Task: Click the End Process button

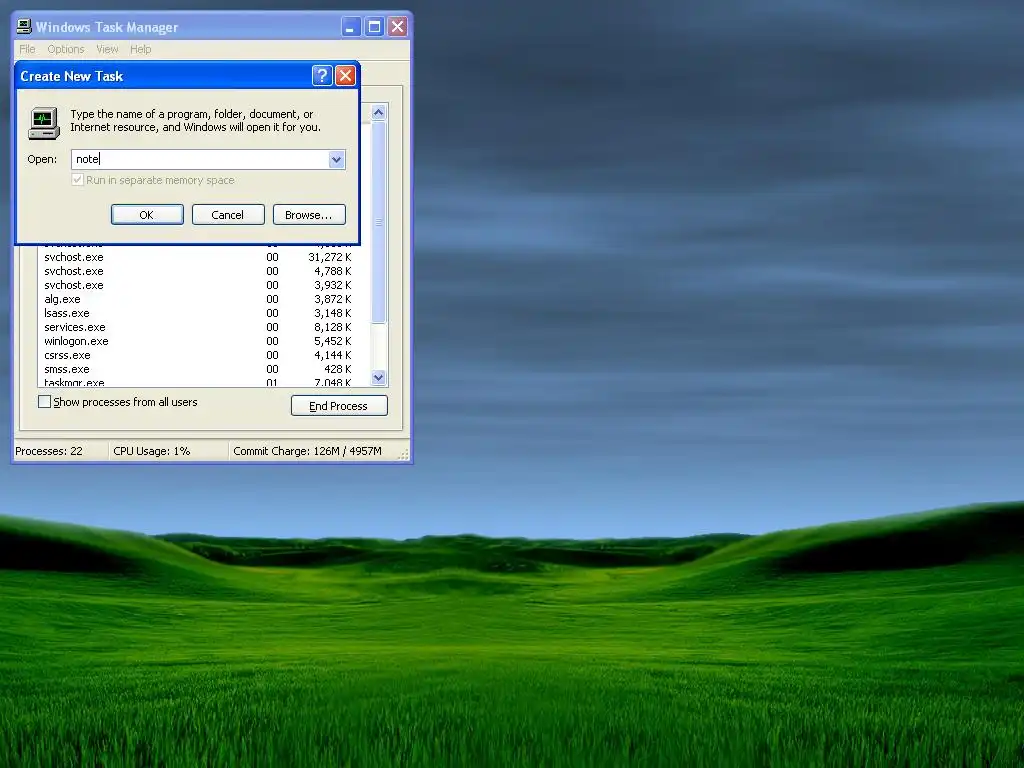Action: [339, 406]
